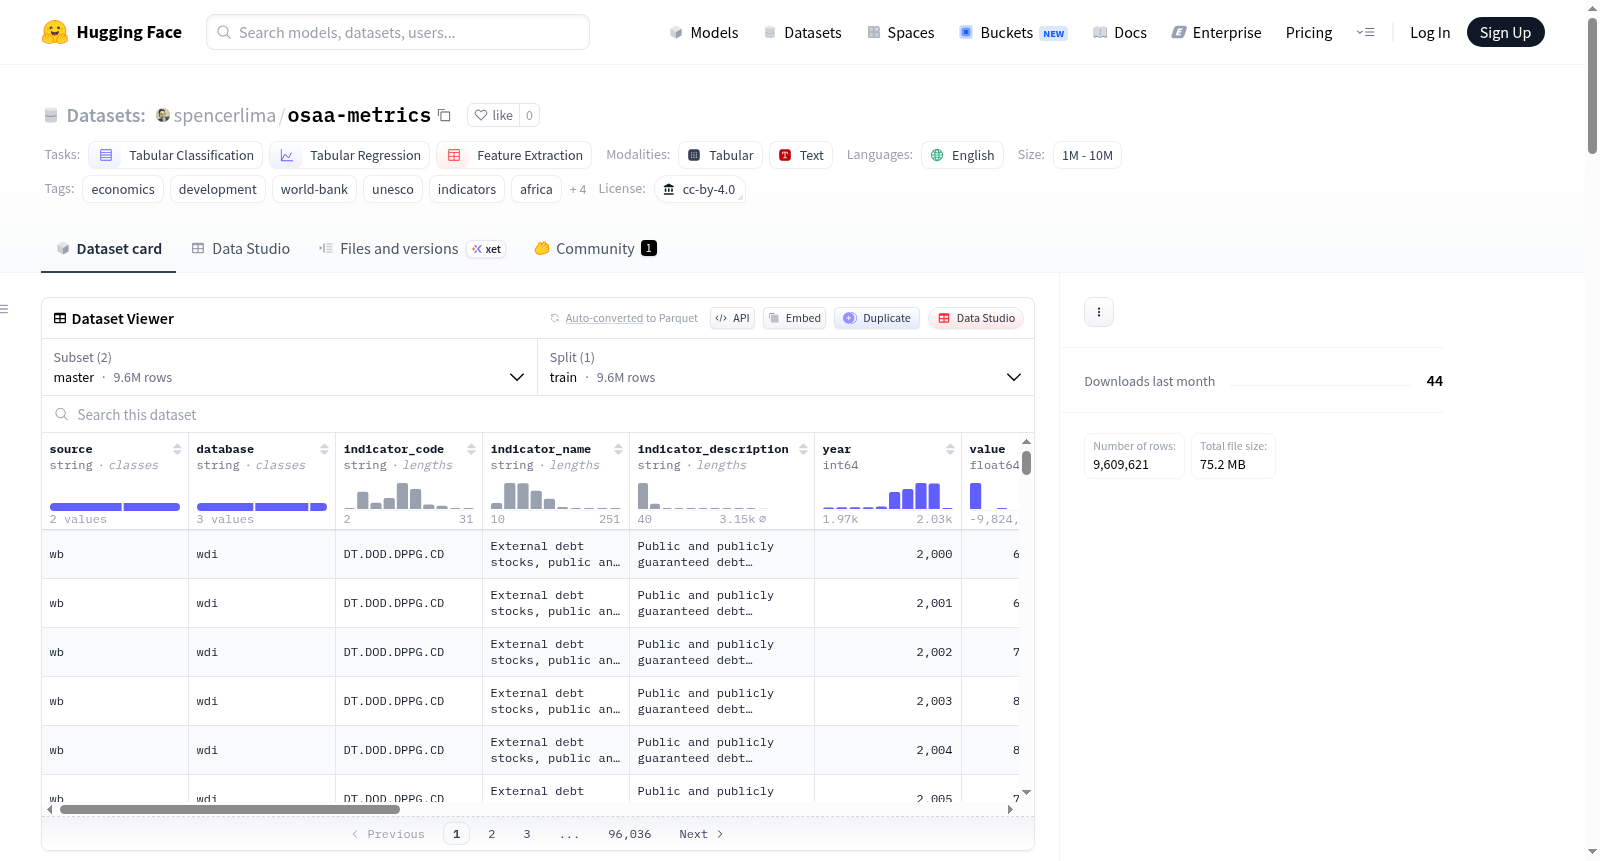Viewport: 1600px width, 861px height.
Task: Go to the Community tab
Action: pyautogui.click(x=596, y=249)
